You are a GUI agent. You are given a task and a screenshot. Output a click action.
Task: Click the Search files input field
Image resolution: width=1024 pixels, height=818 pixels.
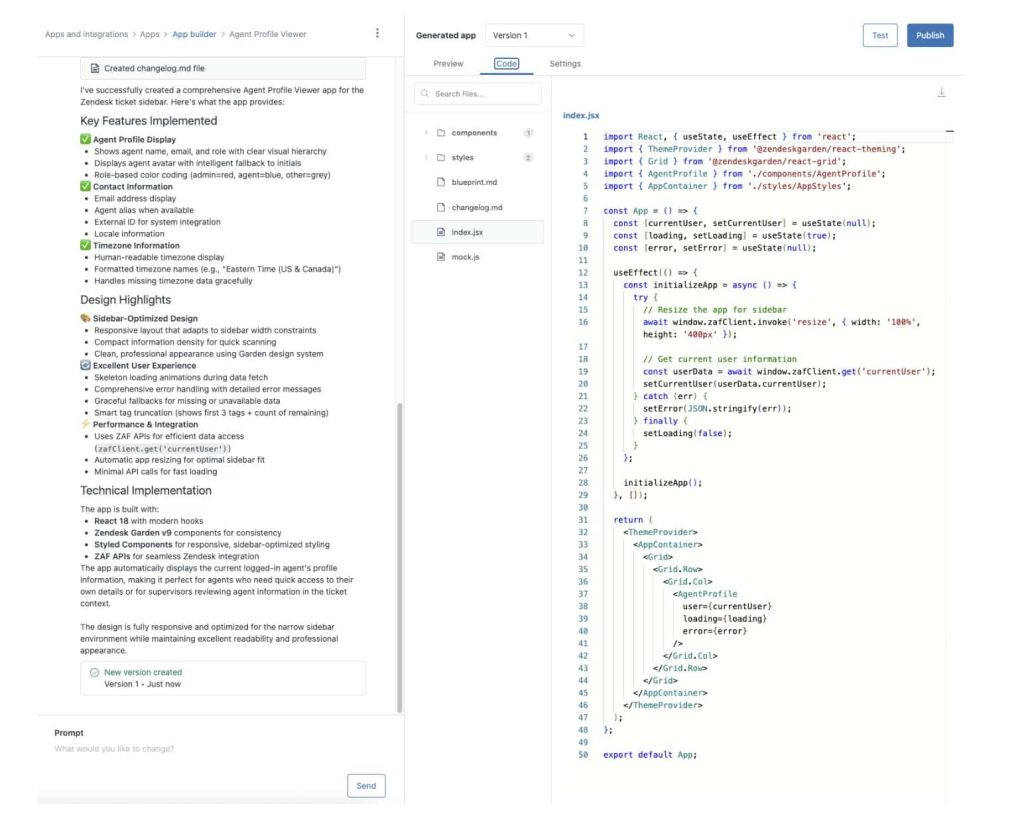[477, 94]
